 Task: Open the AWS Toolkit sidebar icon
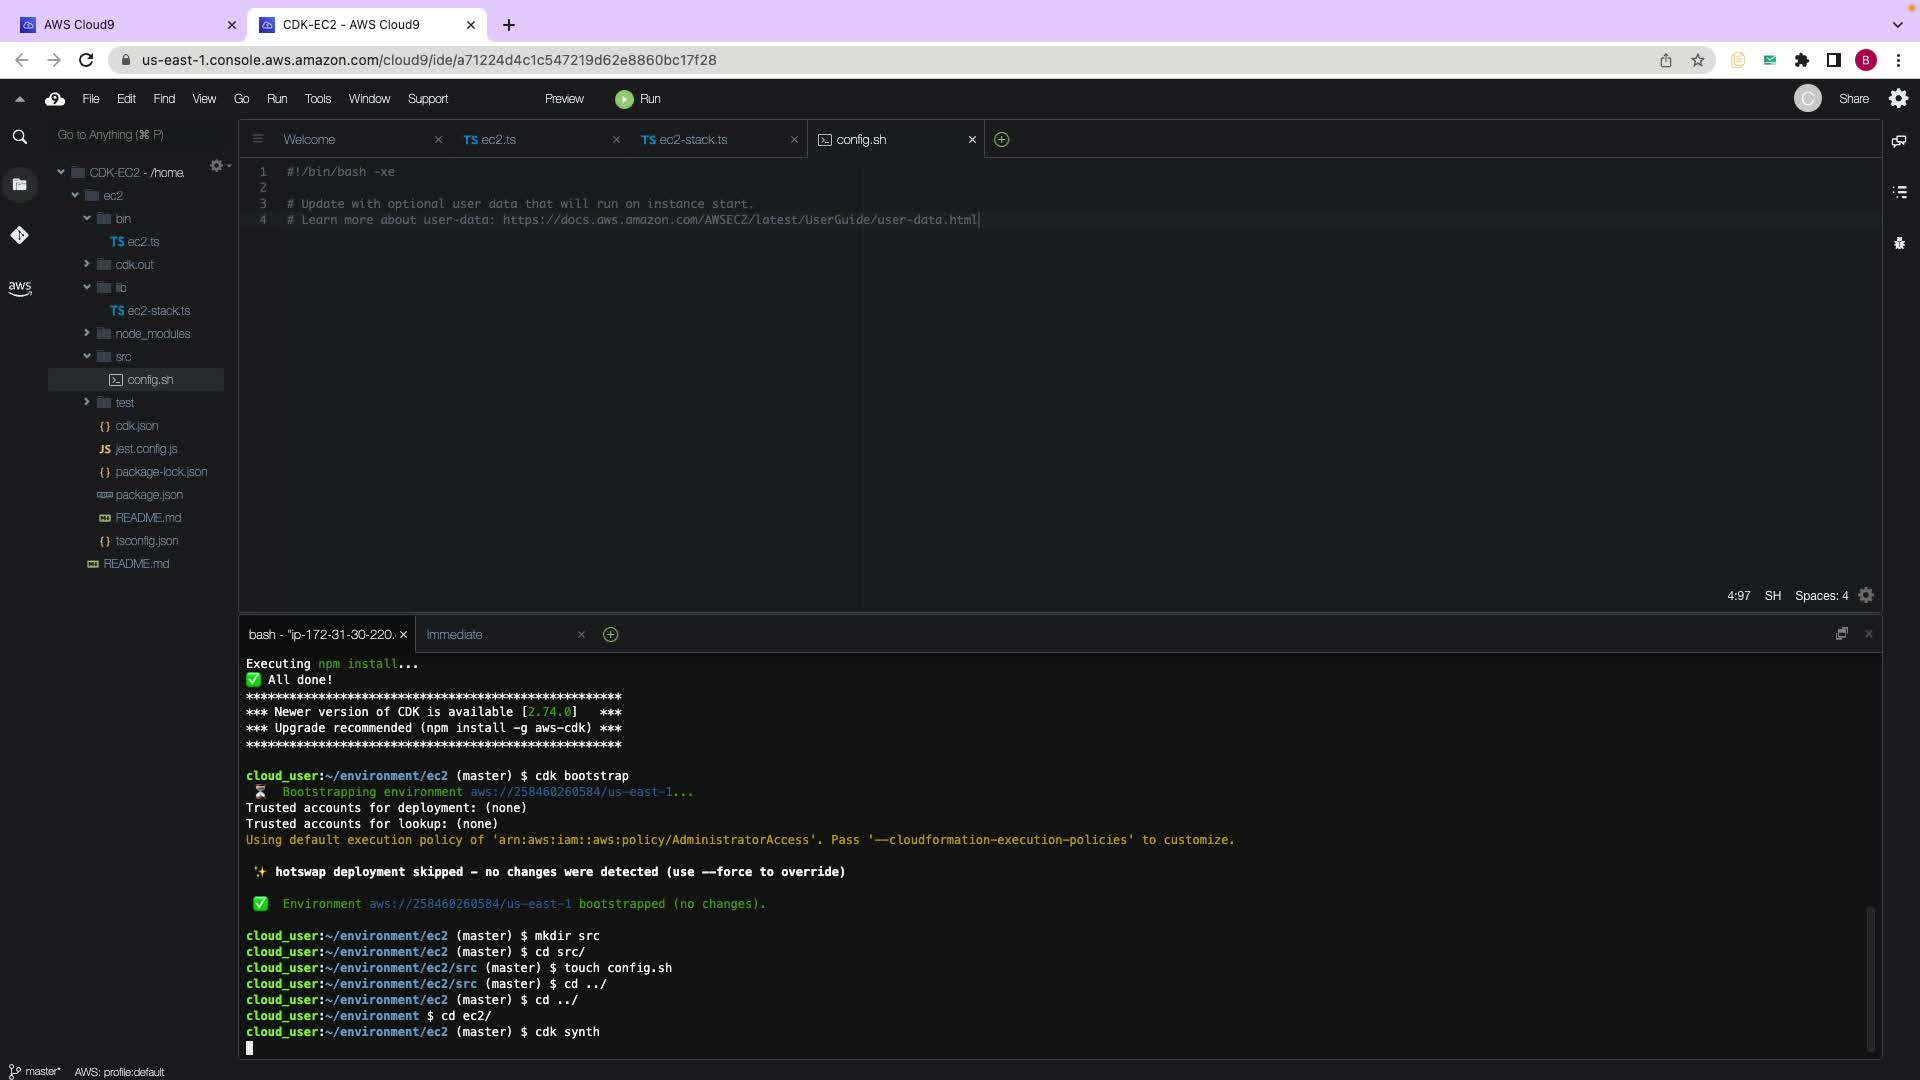[x=19, y=288]
